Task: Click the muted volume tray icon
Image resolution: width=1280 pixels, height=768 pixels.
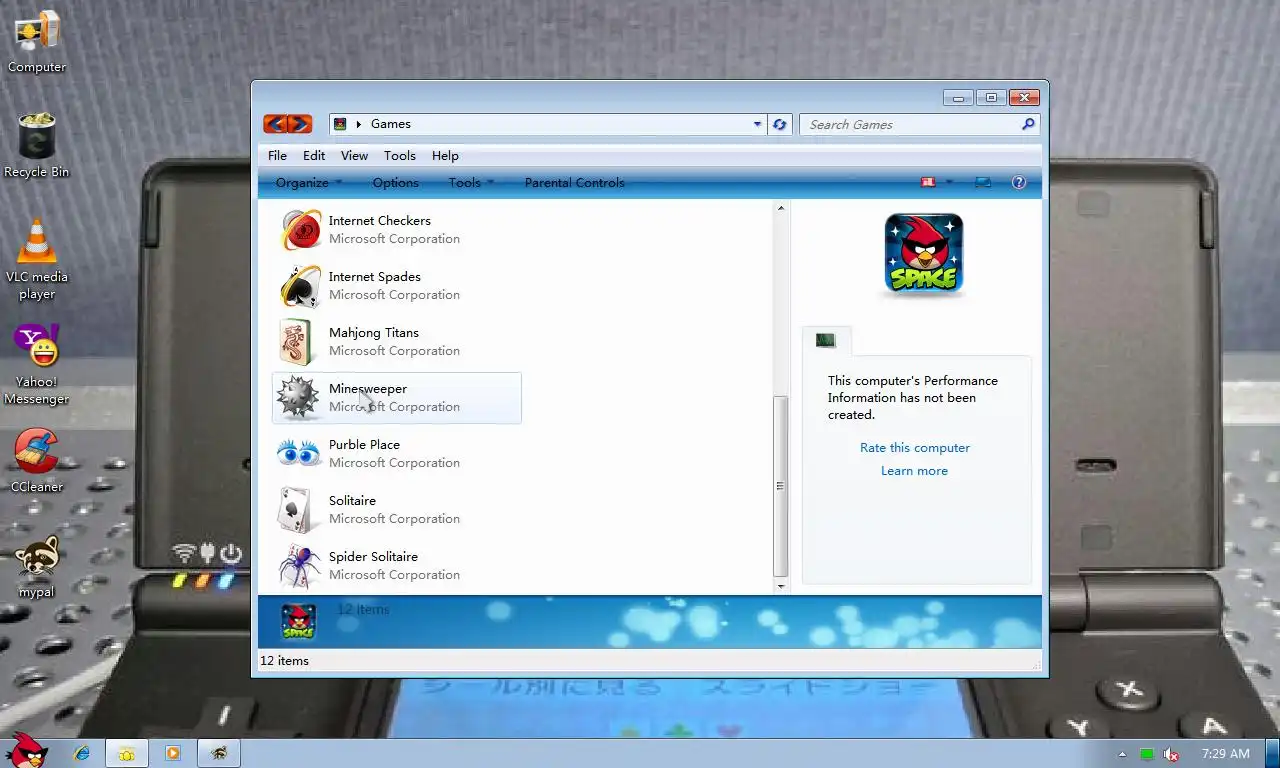Action: tap(1171, 754)
